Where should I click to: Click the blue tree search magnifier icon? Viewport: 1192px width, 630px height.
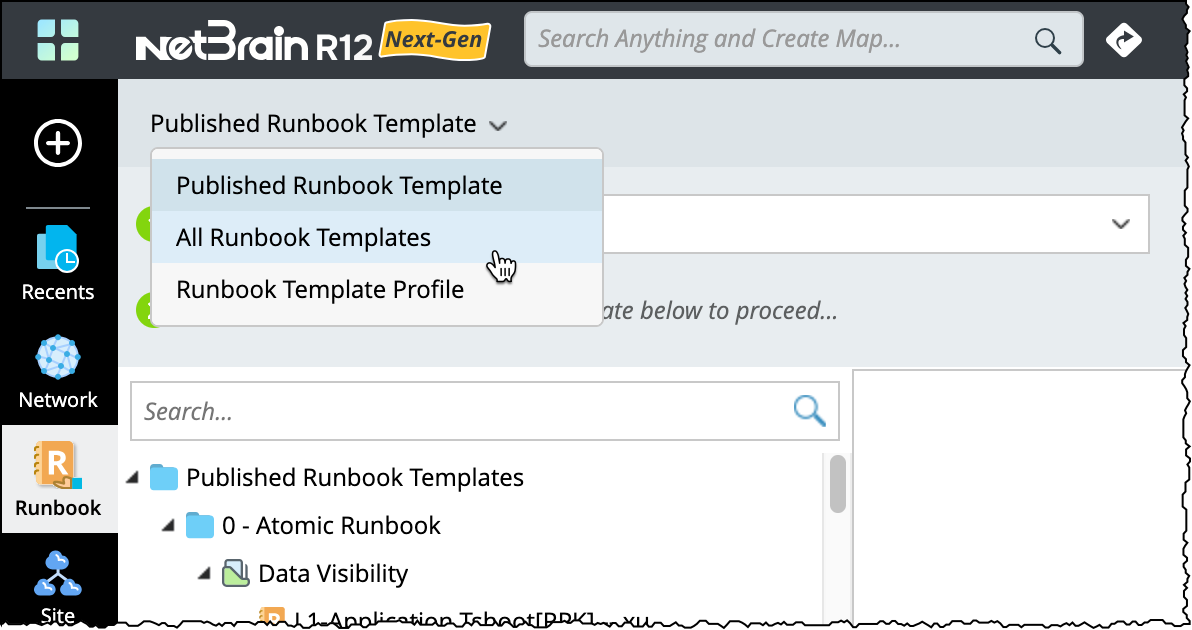[x=809, y=410]
